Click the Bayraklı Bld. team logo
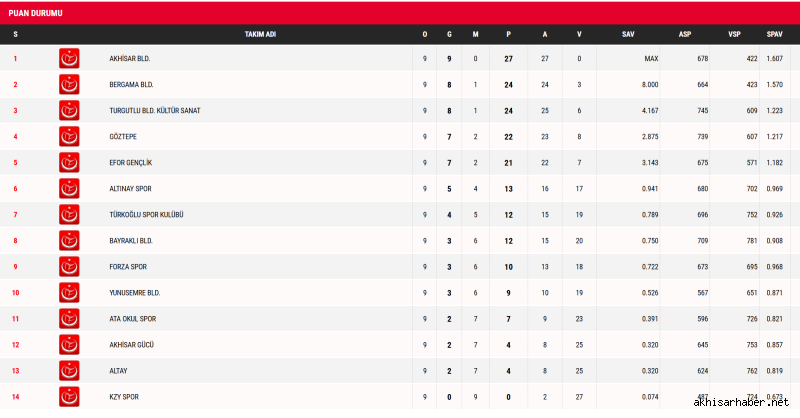The height and width of the screenshot is (418, 800). (x=69, y=240)
